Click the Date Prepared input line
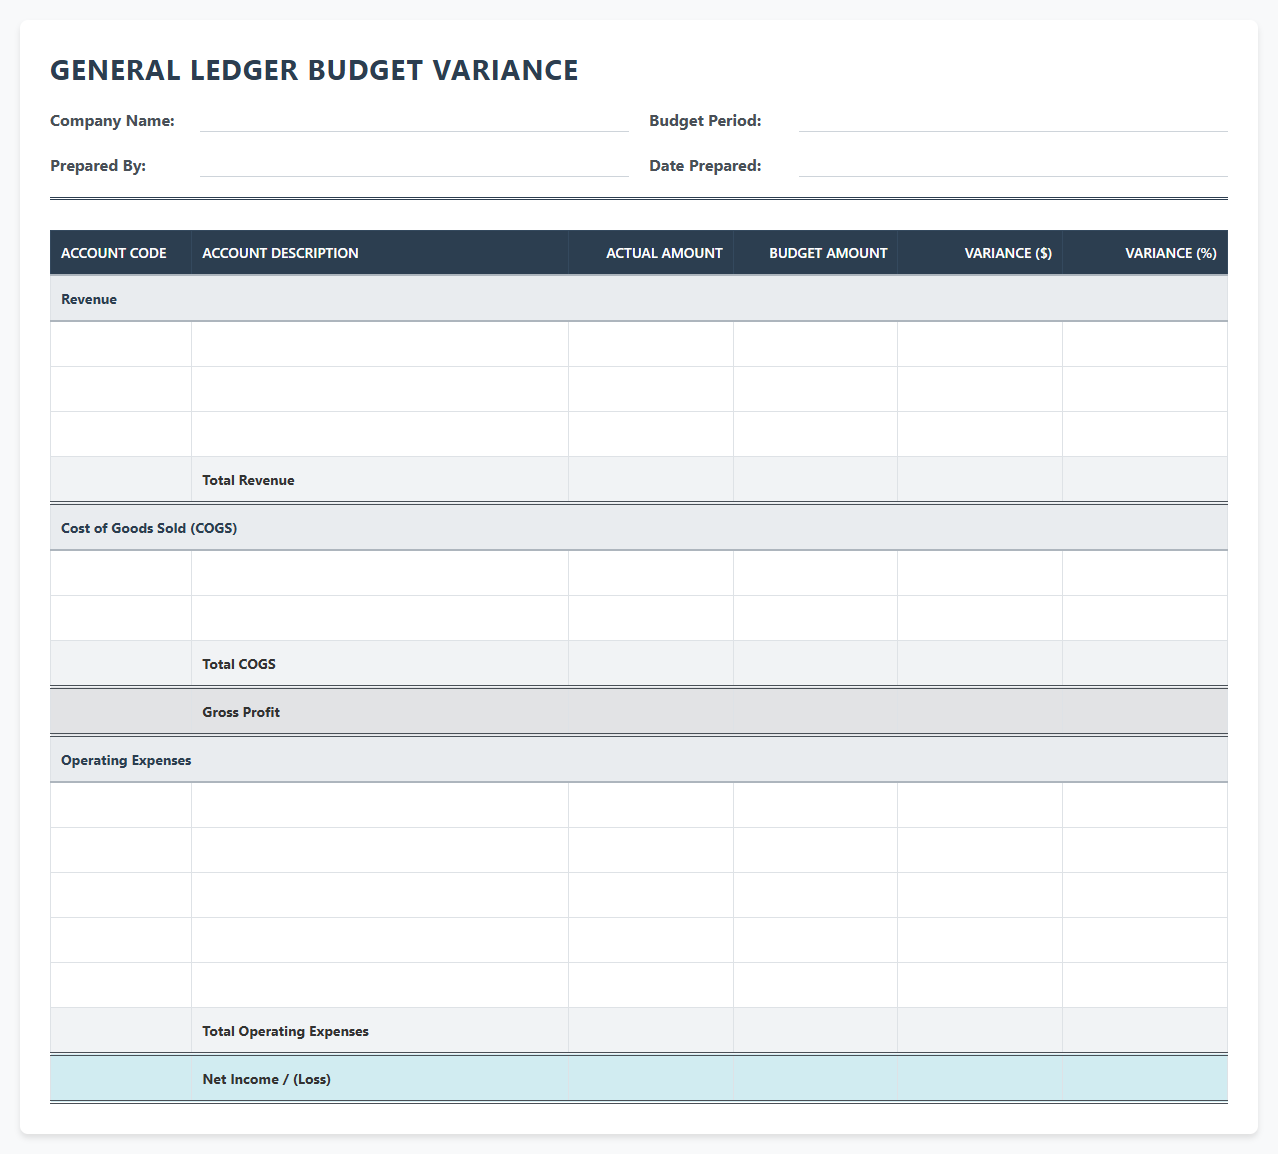This screenshot has height=1154, width=1278. (1013, 165)
